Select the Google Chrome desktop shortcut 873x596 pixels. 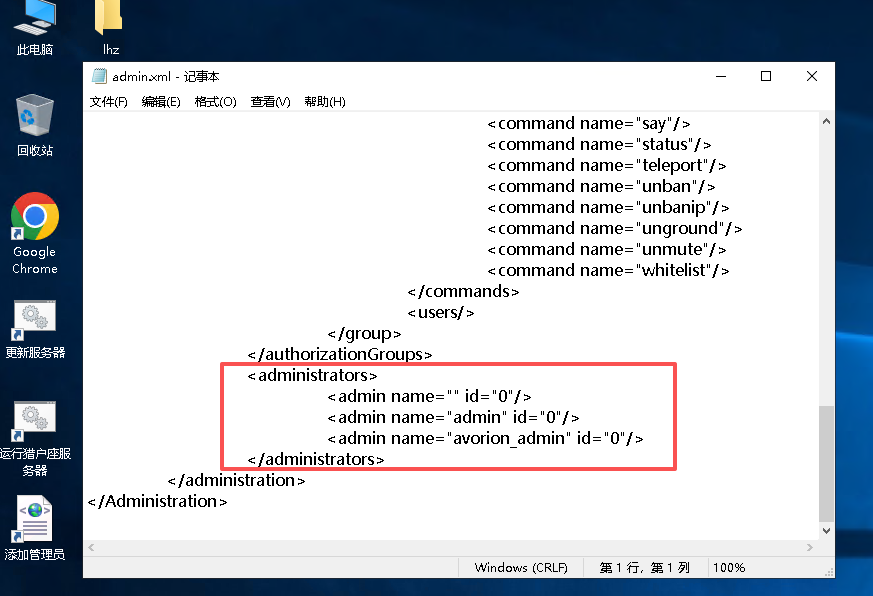pyautogui.click(x=35, y=233)
